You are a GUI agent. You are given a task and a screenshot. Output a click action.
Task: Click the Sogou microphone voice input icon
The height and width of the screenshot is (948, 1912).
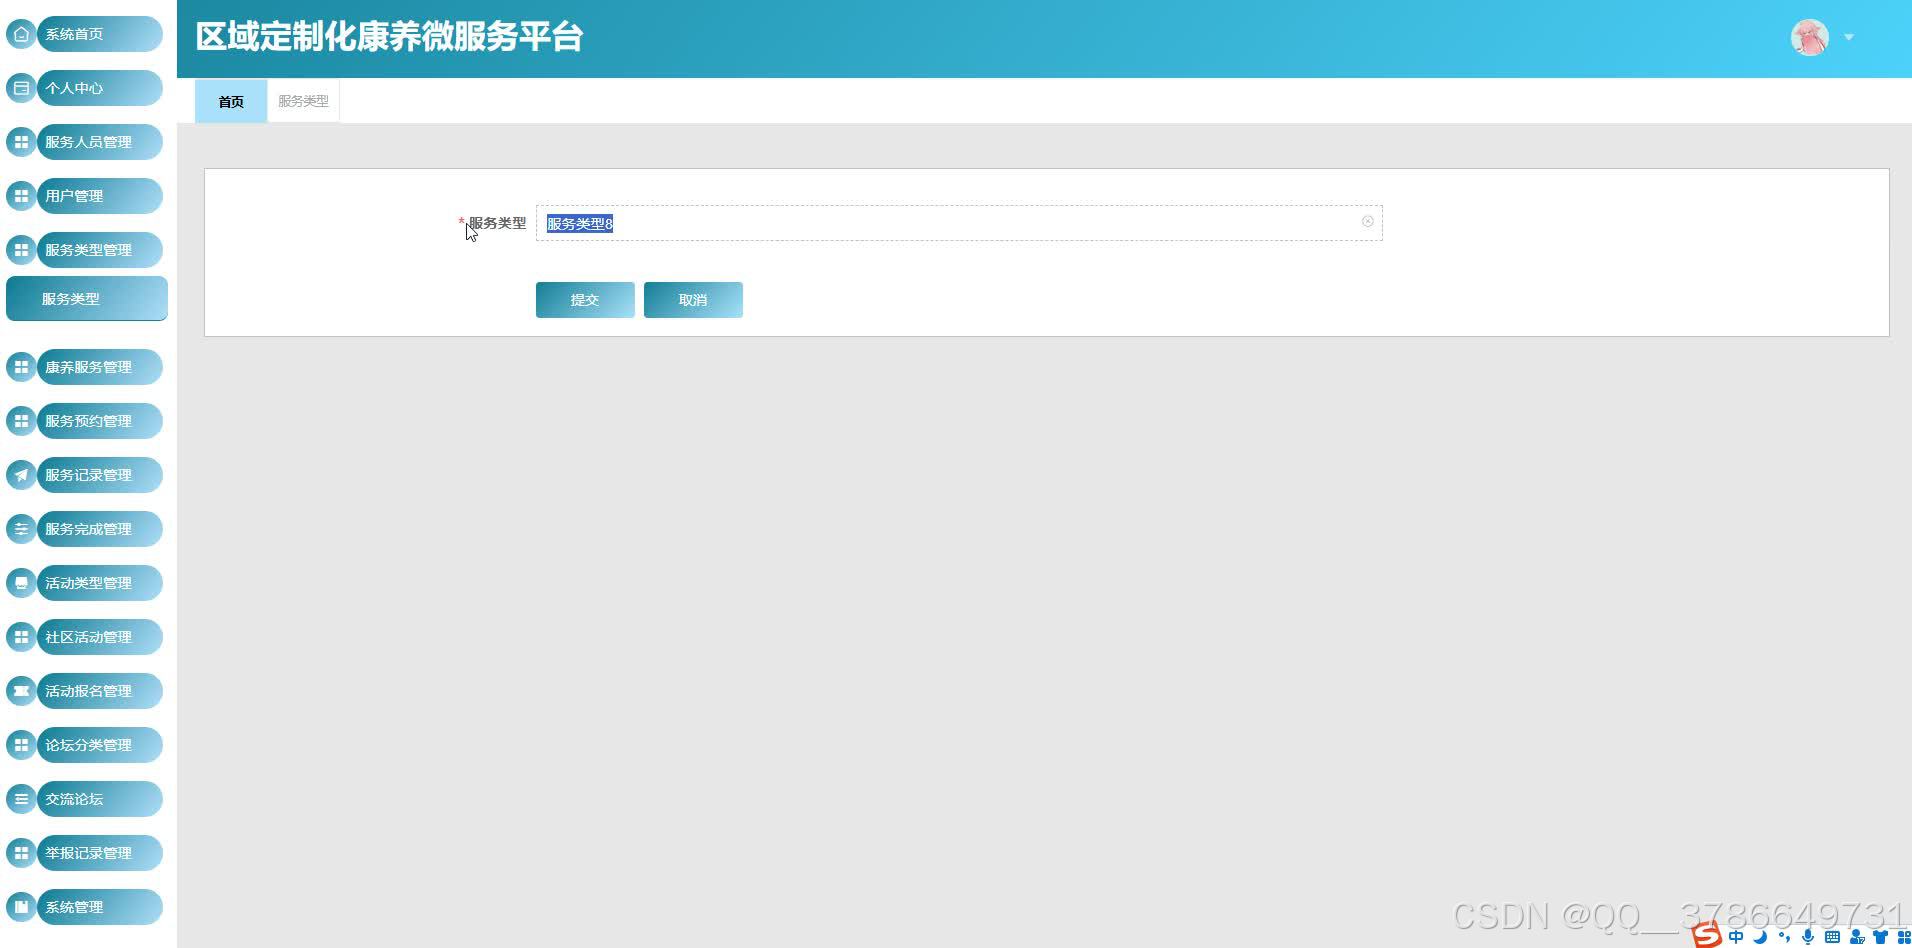[x=1808, y=937]
